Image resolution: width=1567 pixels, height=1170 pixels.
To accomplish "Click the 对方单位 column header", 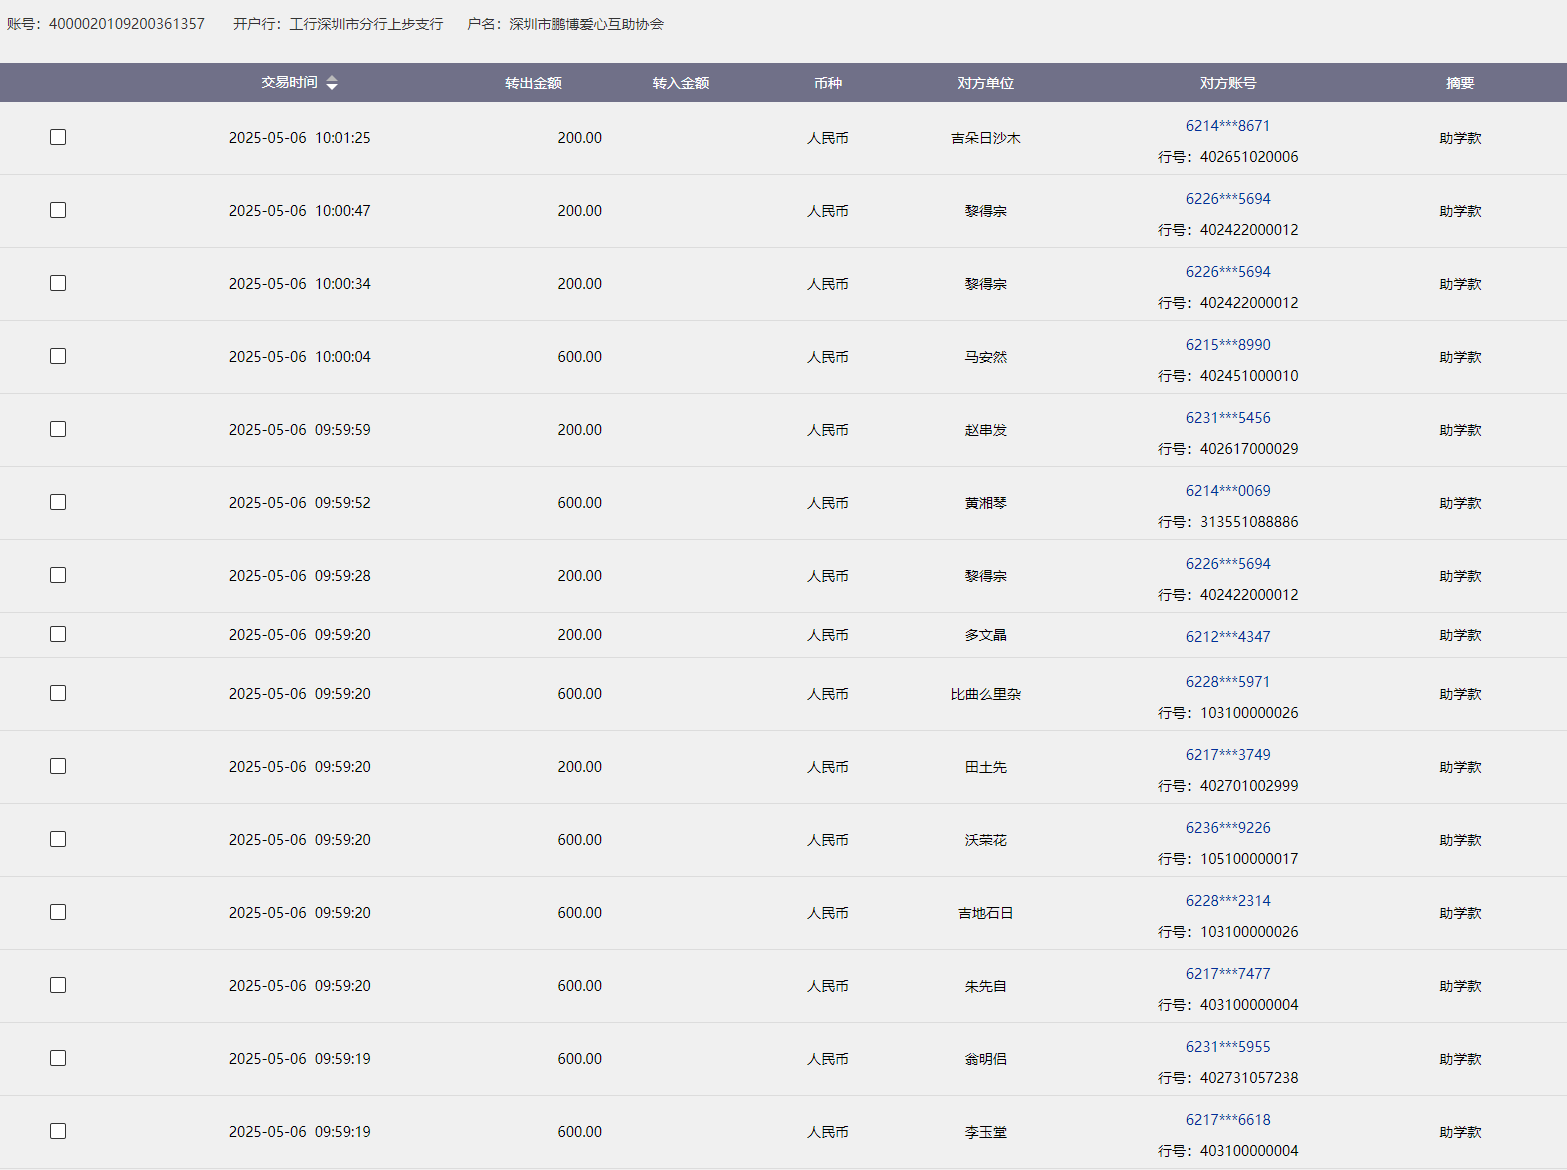I will pyautogui.click(x=985, y=83).
